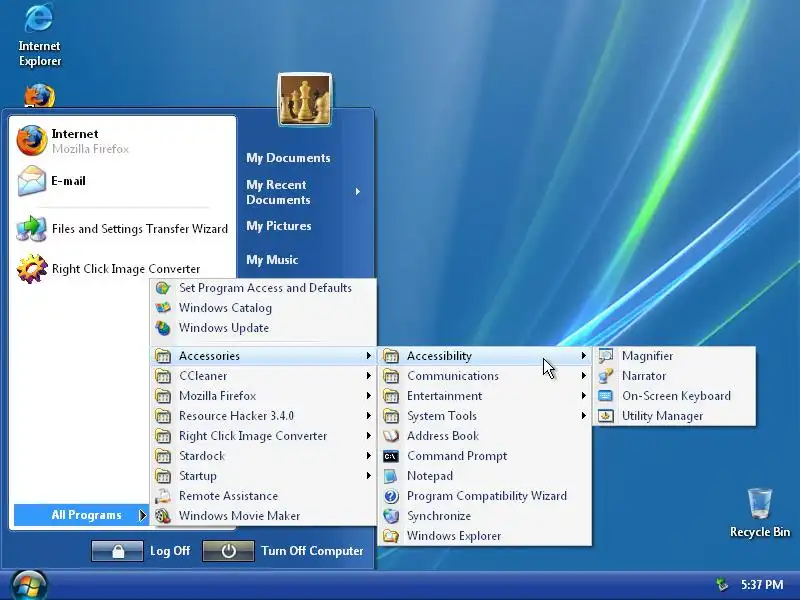This screenshot has height=600, width=800.
Task: Expand the Resource Hacker 3.4.0 arrow
Action: click(368, 416)
